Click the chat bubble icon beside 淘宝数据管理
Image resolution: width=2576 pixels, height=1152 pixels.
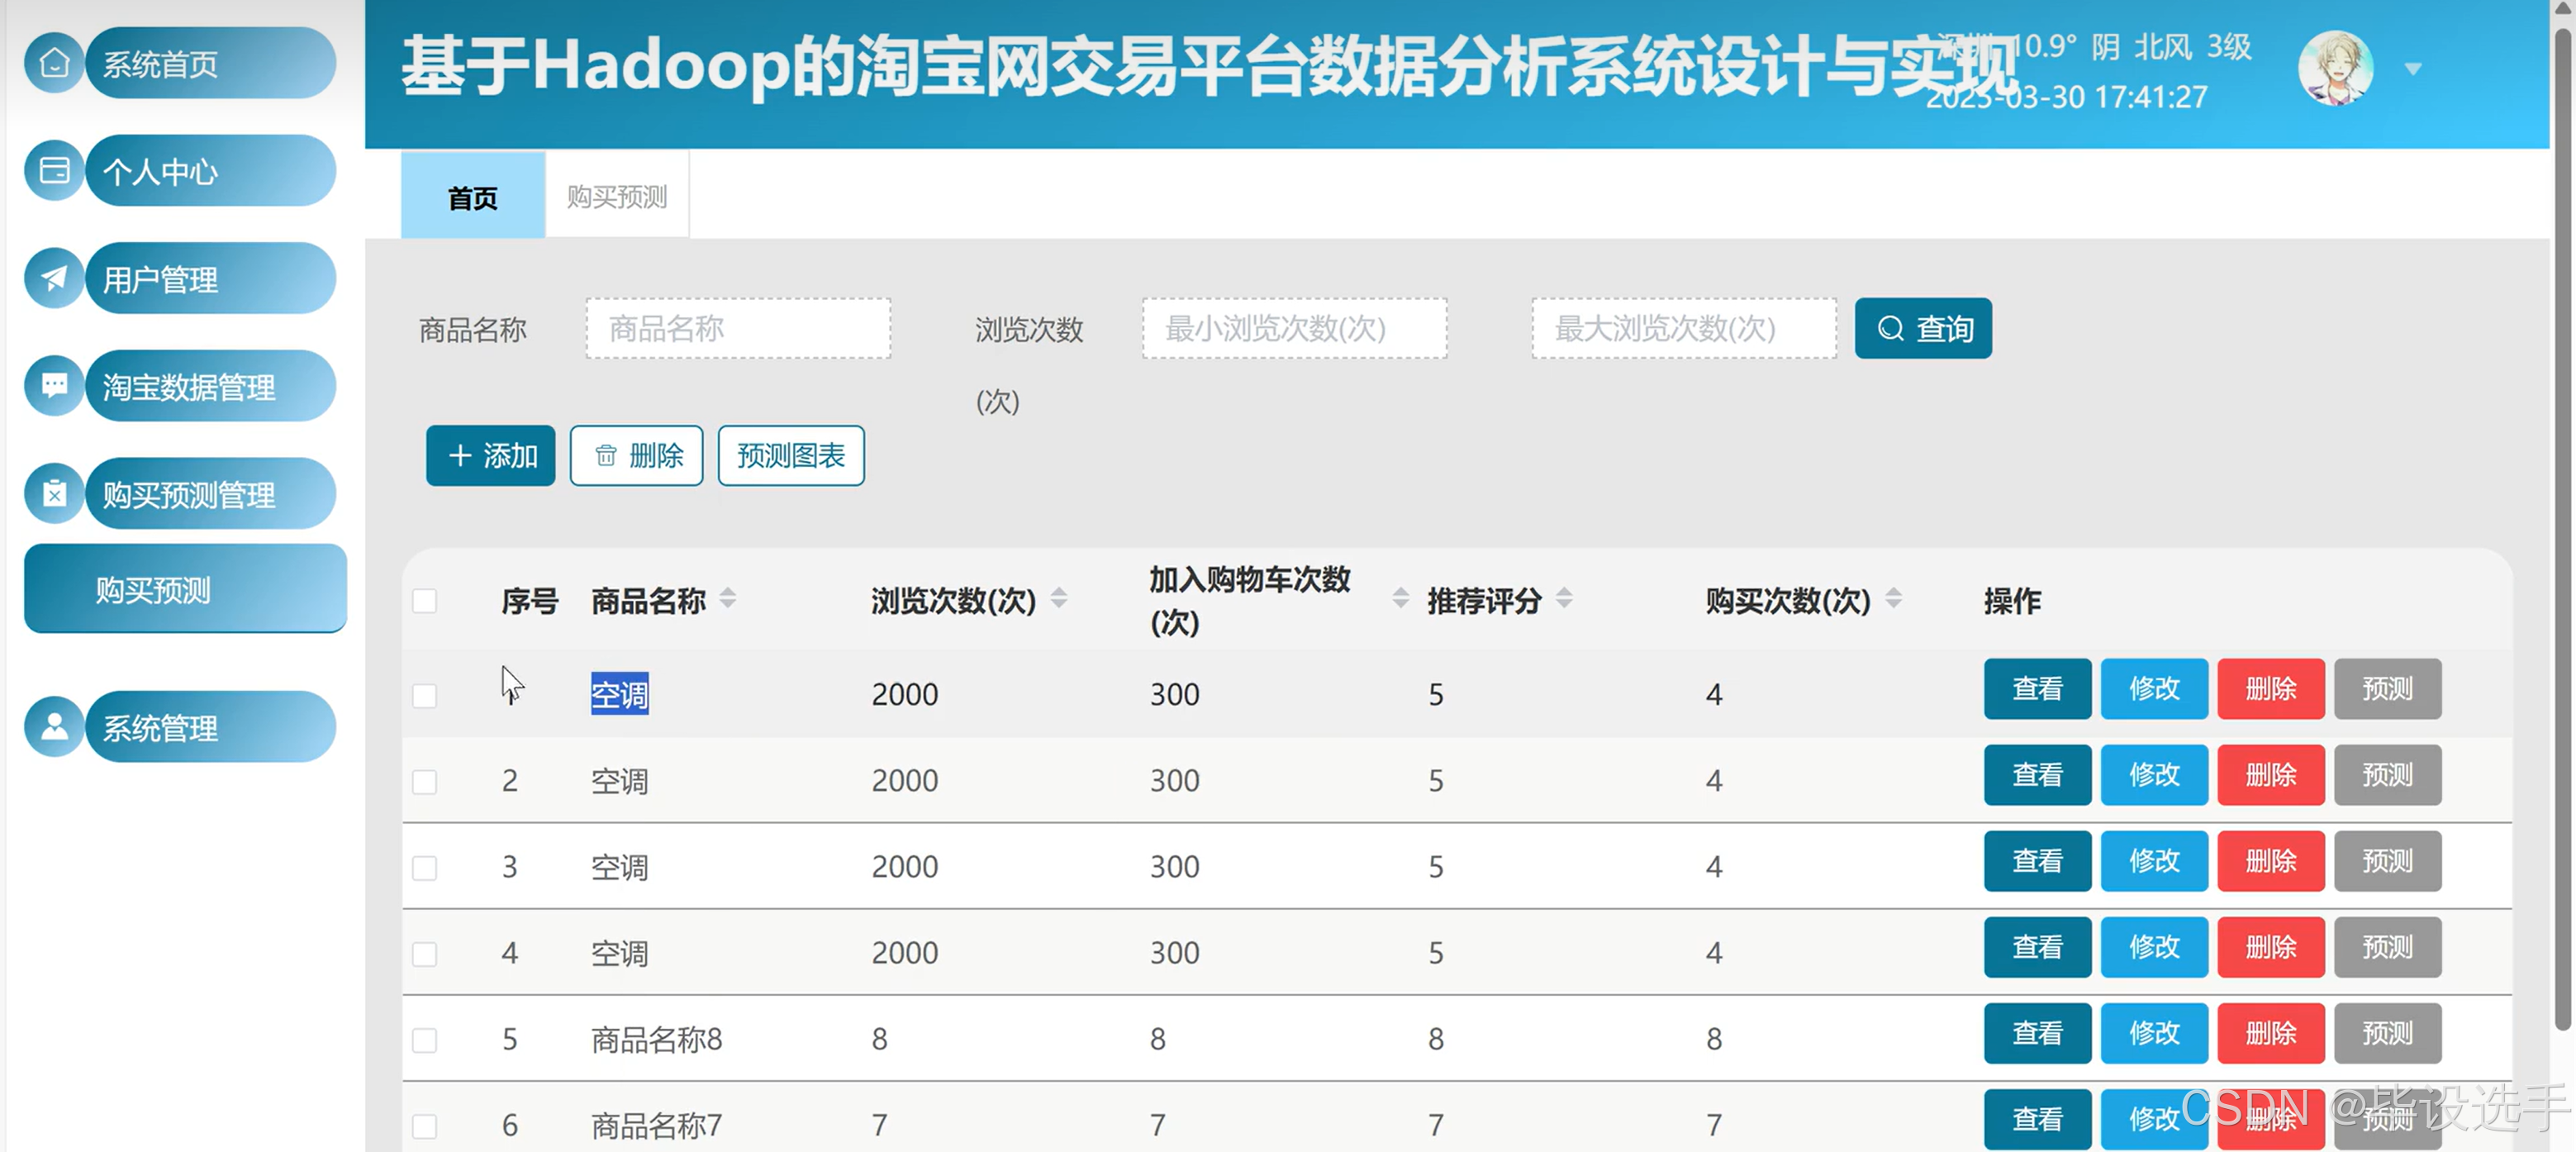coord(54,386)
